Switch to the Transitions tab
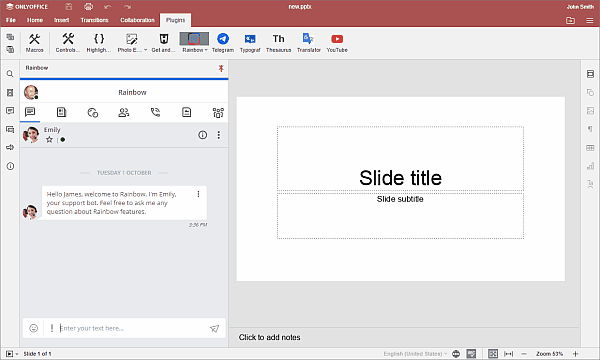600x360 pixels. (x=95, y=20)
